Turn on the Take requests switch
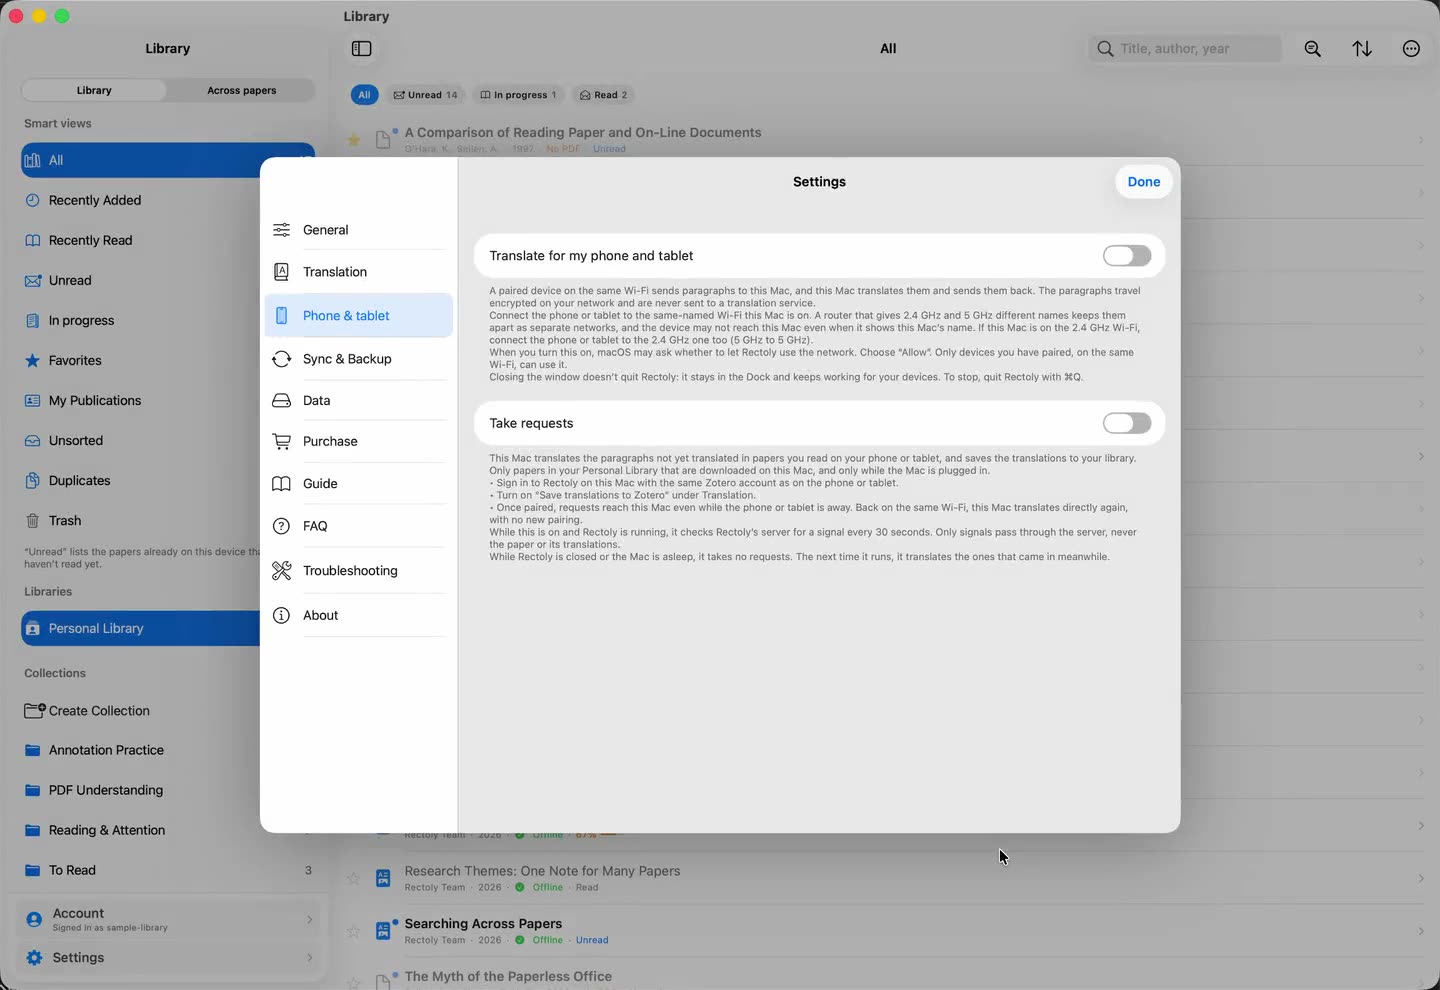1440x990 pixels. click(1127, 423)
